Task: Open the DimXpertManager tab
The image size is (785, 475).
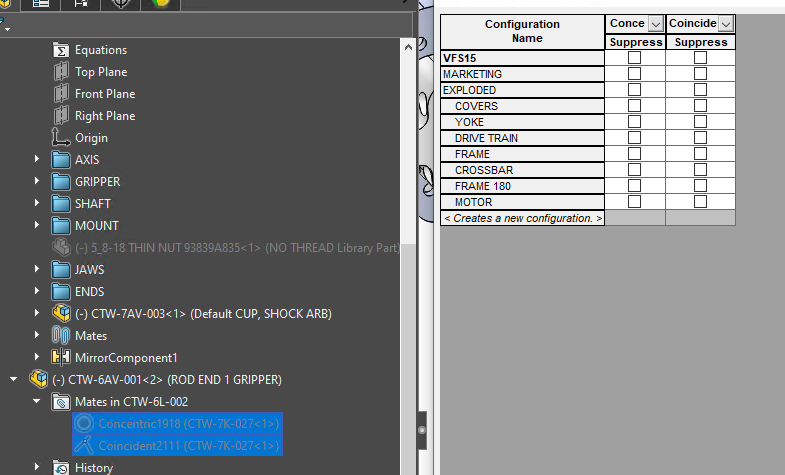Action: coord(119,4)
